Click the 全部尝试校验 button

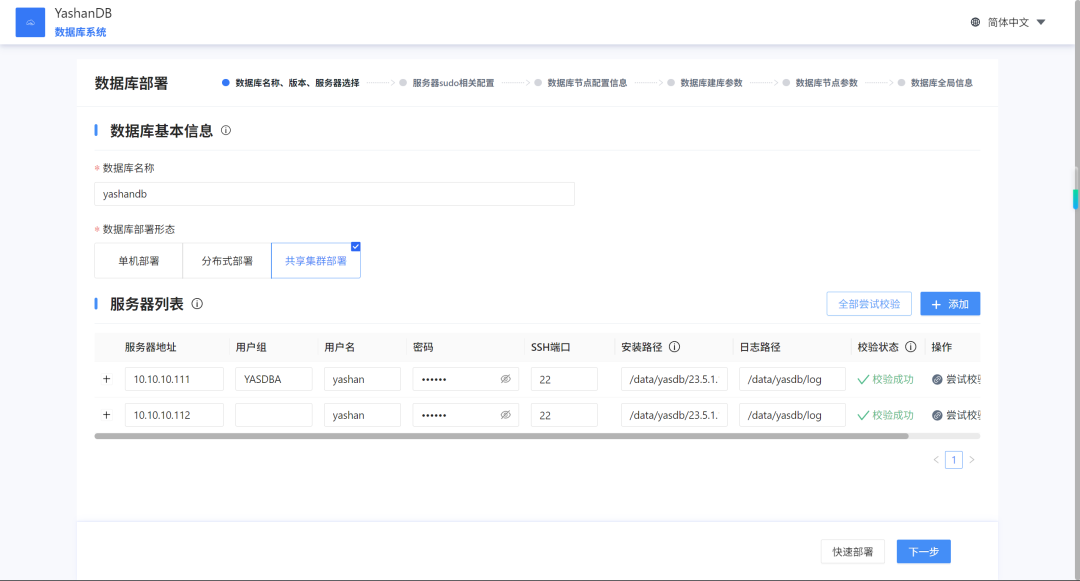(x=869, y=304)
